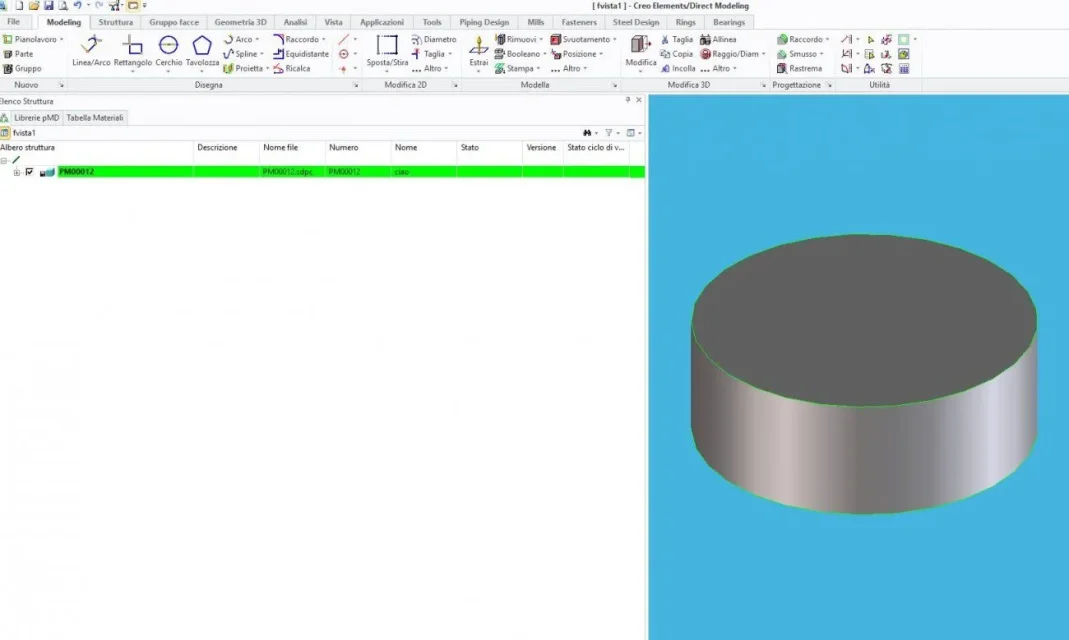Pick the Tavolozza polygon tool
Image resolution: width=1069 pixels, height=640 pixels.
tap(202, 52)
